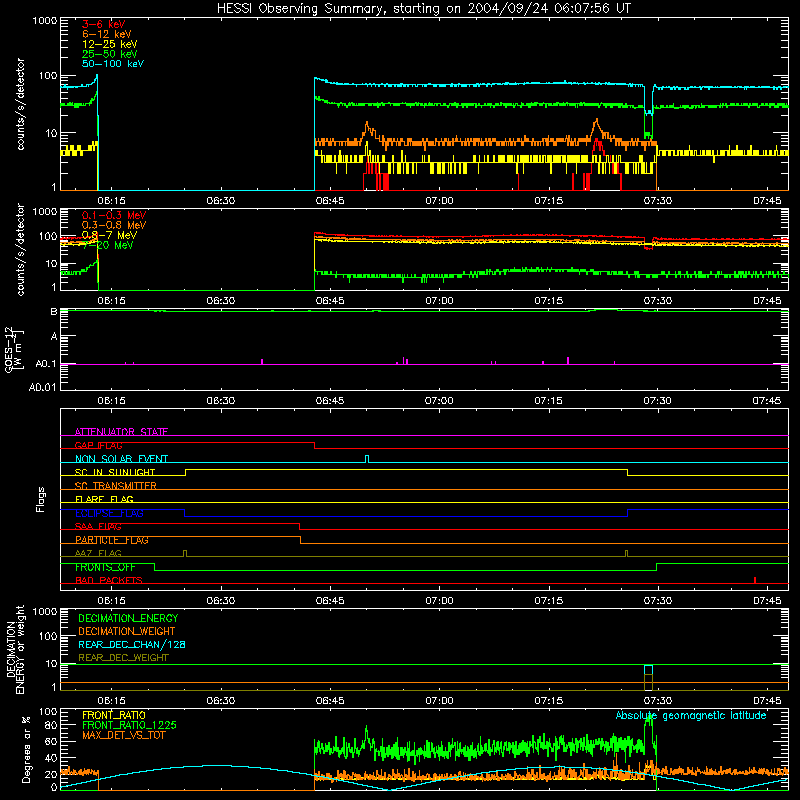Select the 50-100 keV legend label
The height and width of the screenshot is (800, 800).
tap(113, 63)
